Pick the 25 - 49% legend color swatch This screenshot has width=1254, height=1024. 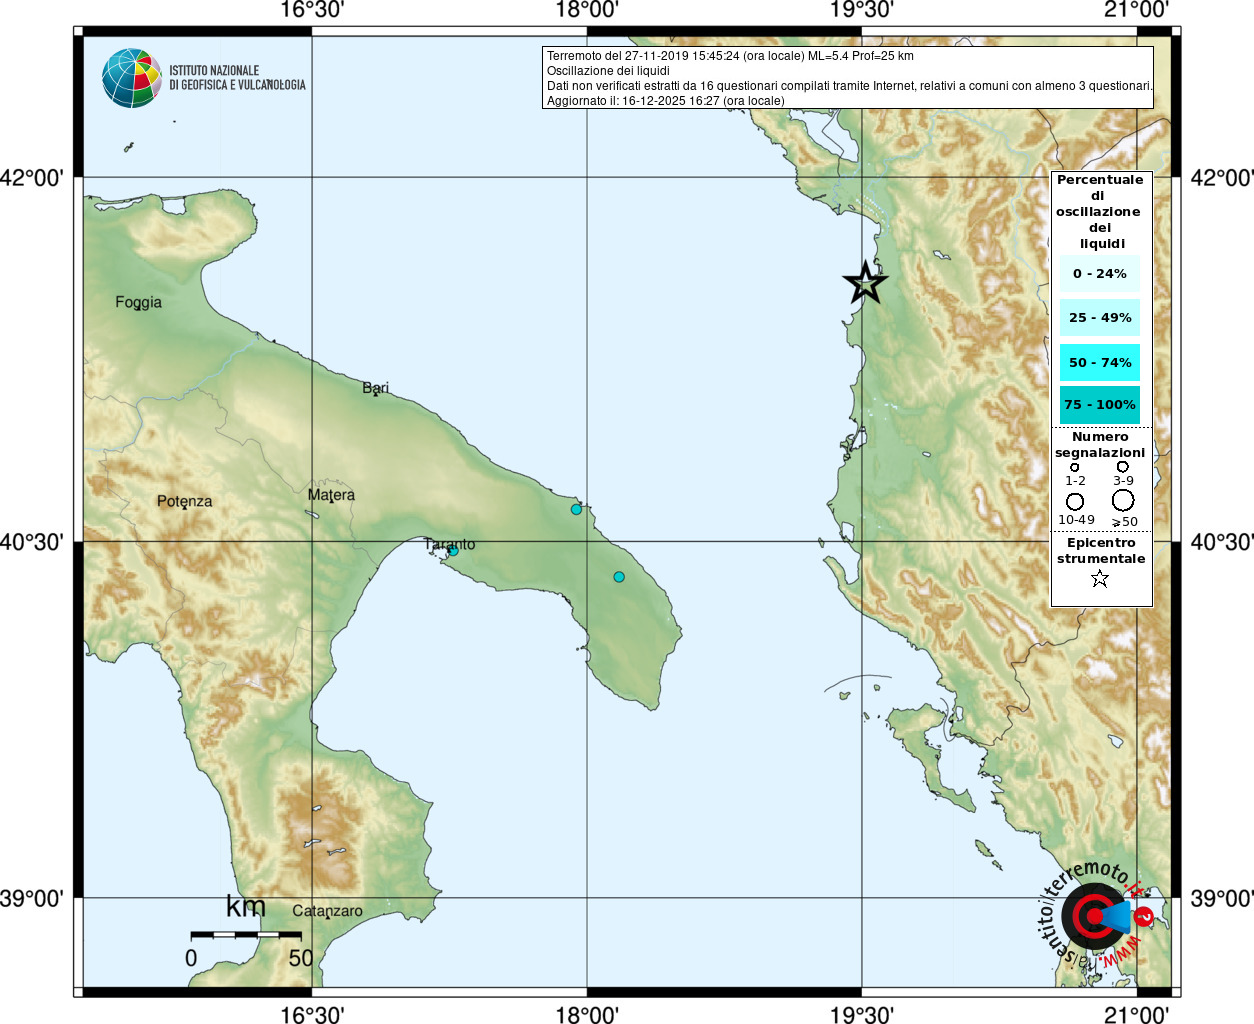tap(1099, 318)
